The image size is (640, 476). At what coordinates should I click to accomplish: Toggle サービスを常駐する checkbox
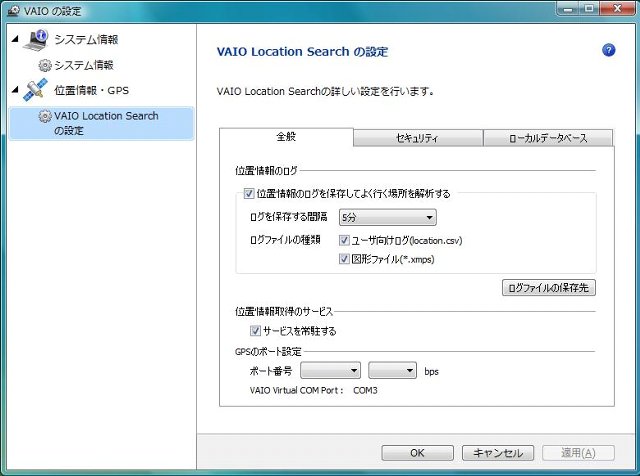coord(255,331)
